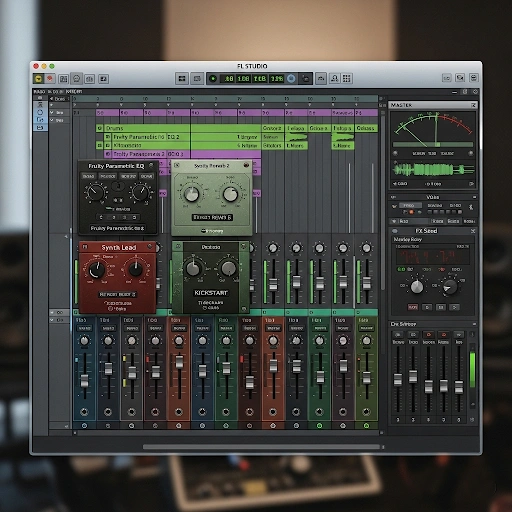Image resolution: width=512 pixels, height=512 pixels.
Task: Click the folder icon in the left sidebar
Action: (x=40, y=120)
